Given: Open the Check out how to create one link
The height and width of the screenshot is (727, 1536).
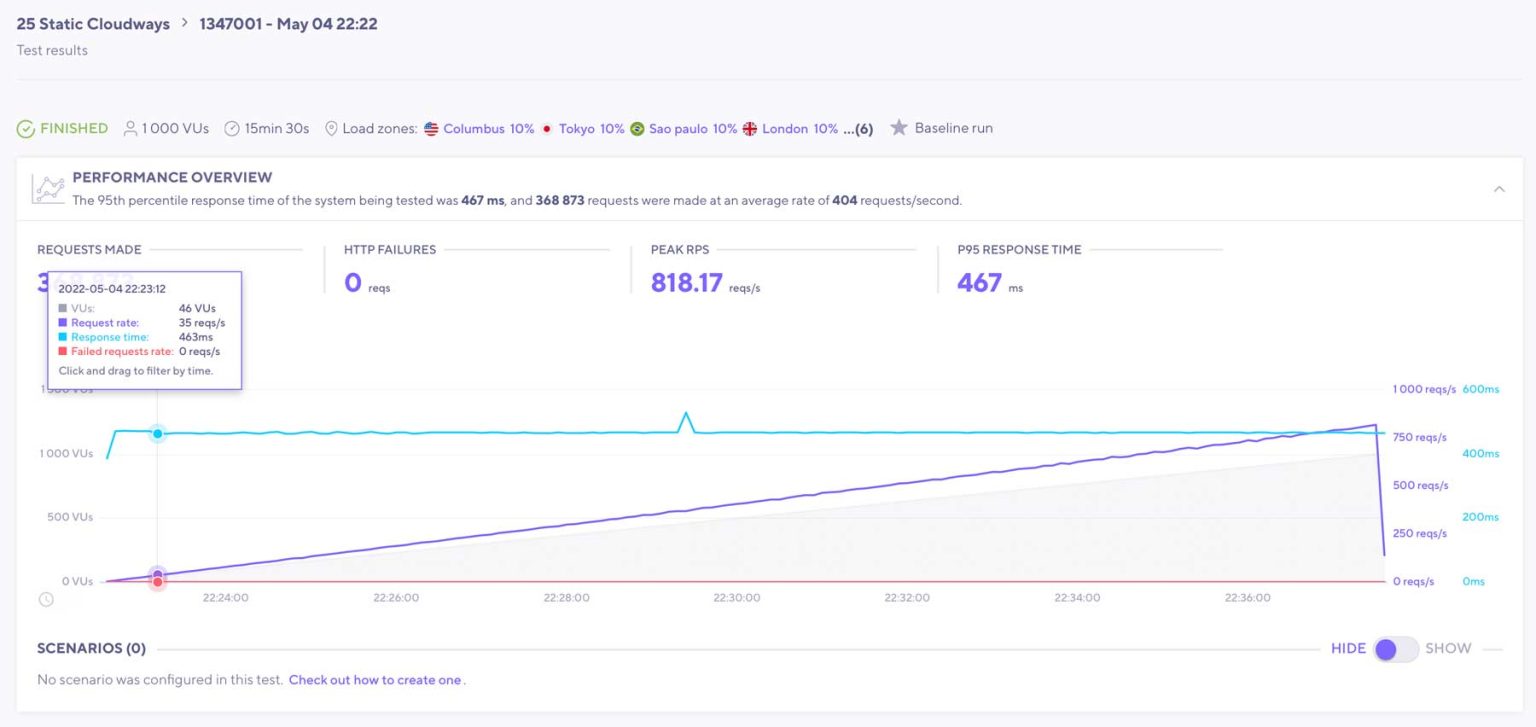Looking at the screenshot, I should coord(375,680).
